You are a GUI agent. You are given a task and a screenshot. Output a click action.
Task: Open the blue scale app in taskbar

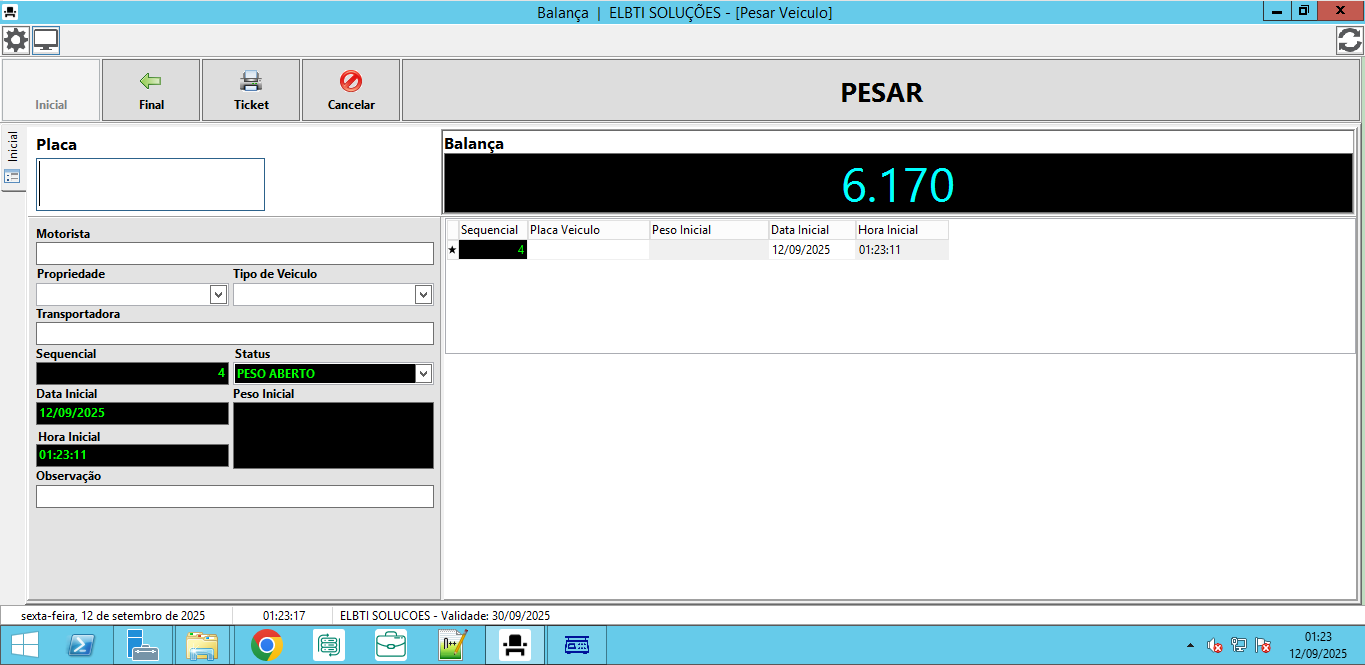pos(577,646)
